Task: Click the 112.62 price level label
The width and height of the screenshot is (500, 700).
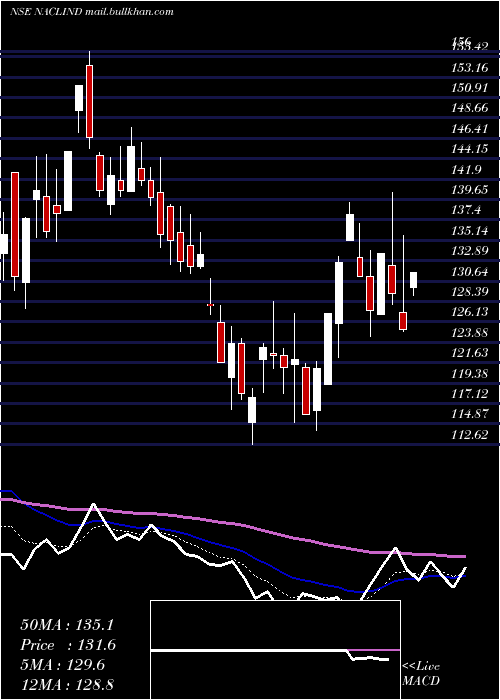Action: pos(469,434)
